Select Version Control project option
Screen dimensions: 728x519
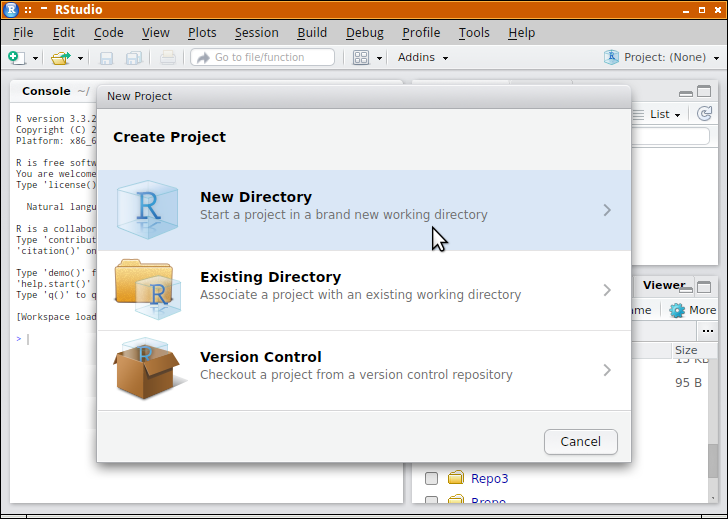pyautogui.click(x=364, y=370)
